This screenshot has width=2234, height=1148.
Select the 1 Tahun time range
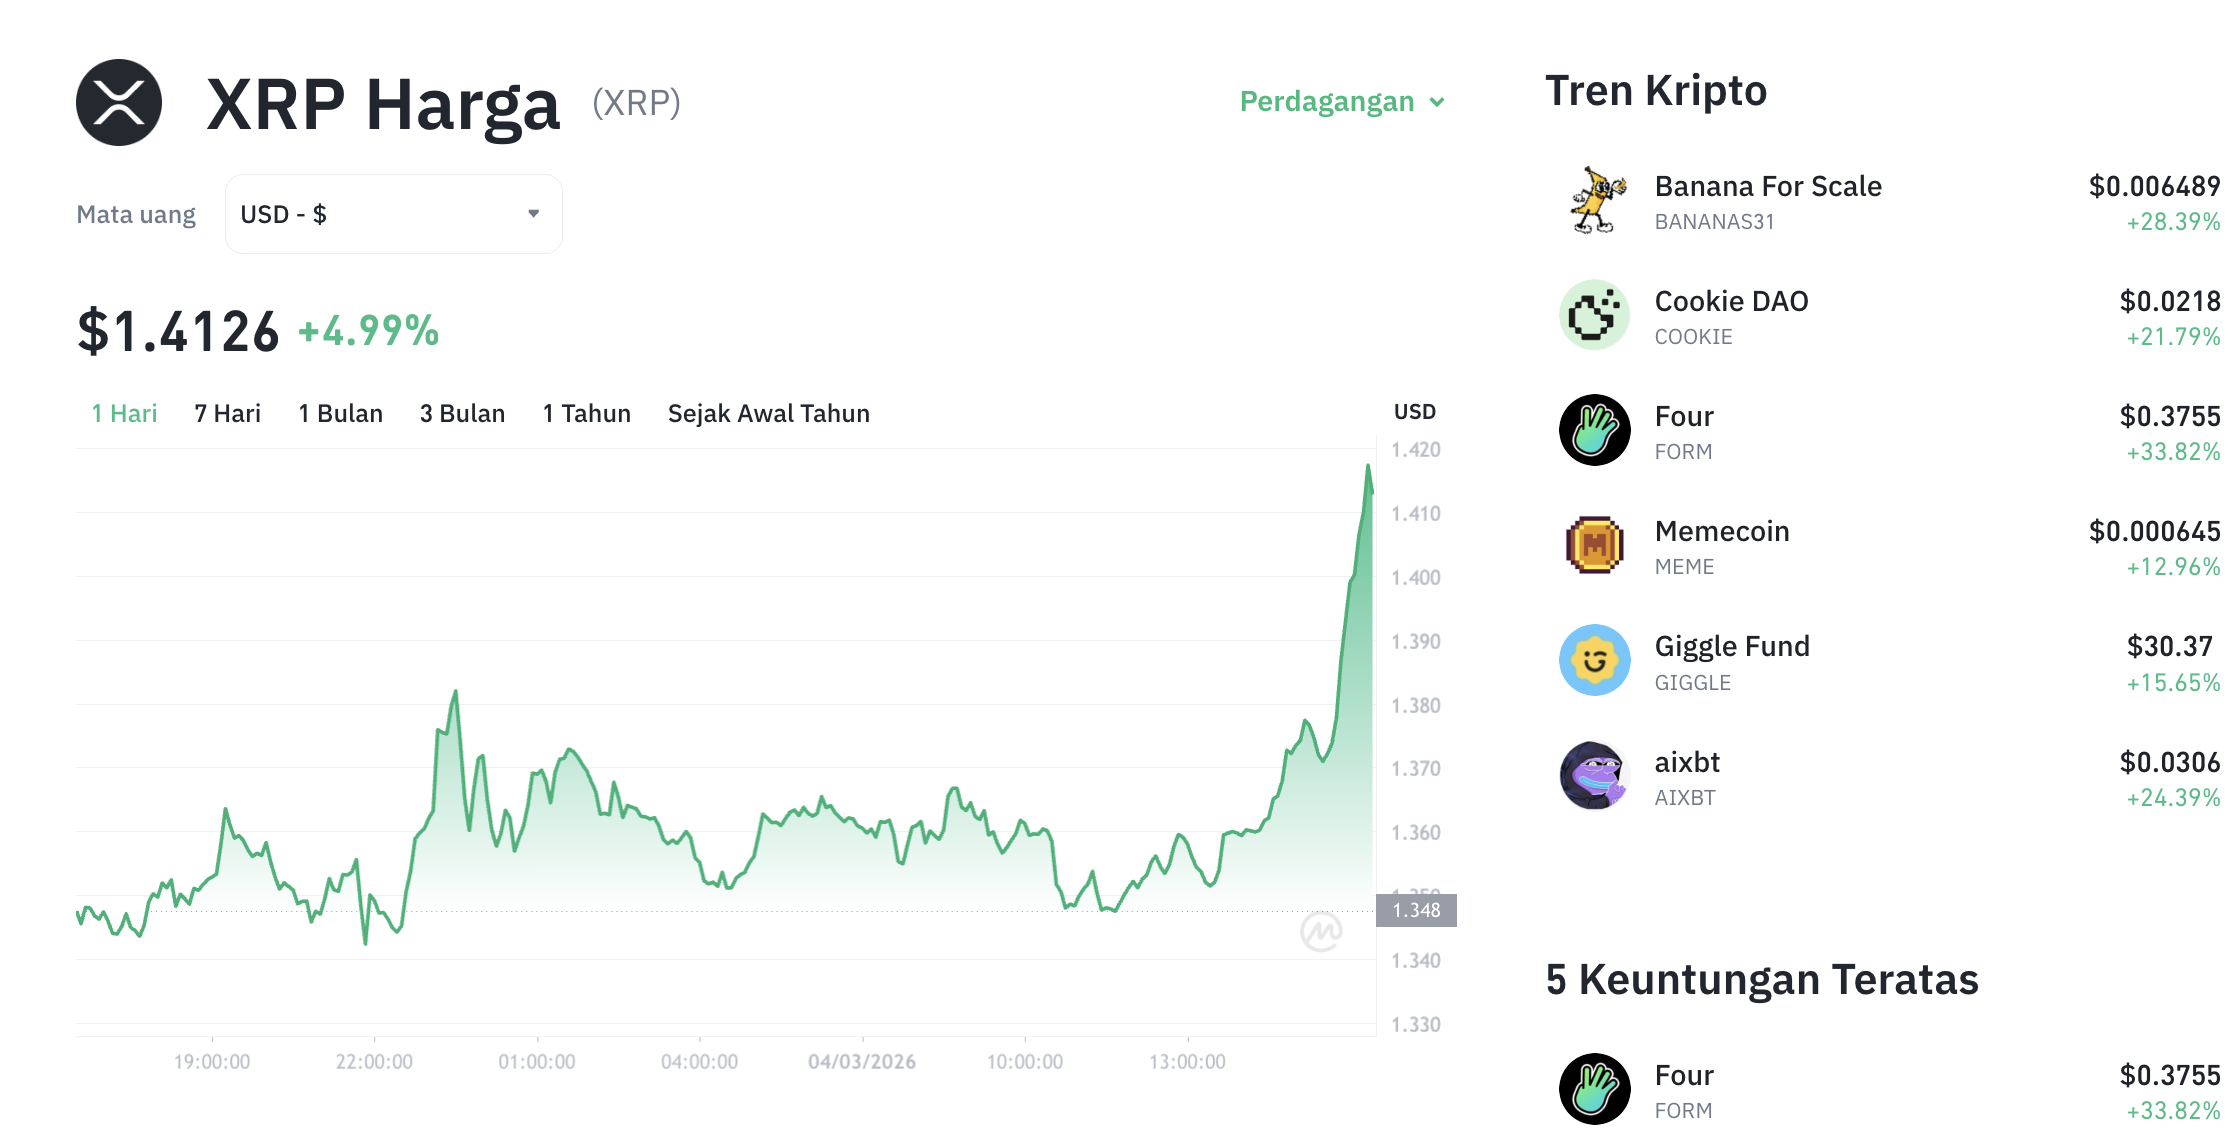point(586,413)
